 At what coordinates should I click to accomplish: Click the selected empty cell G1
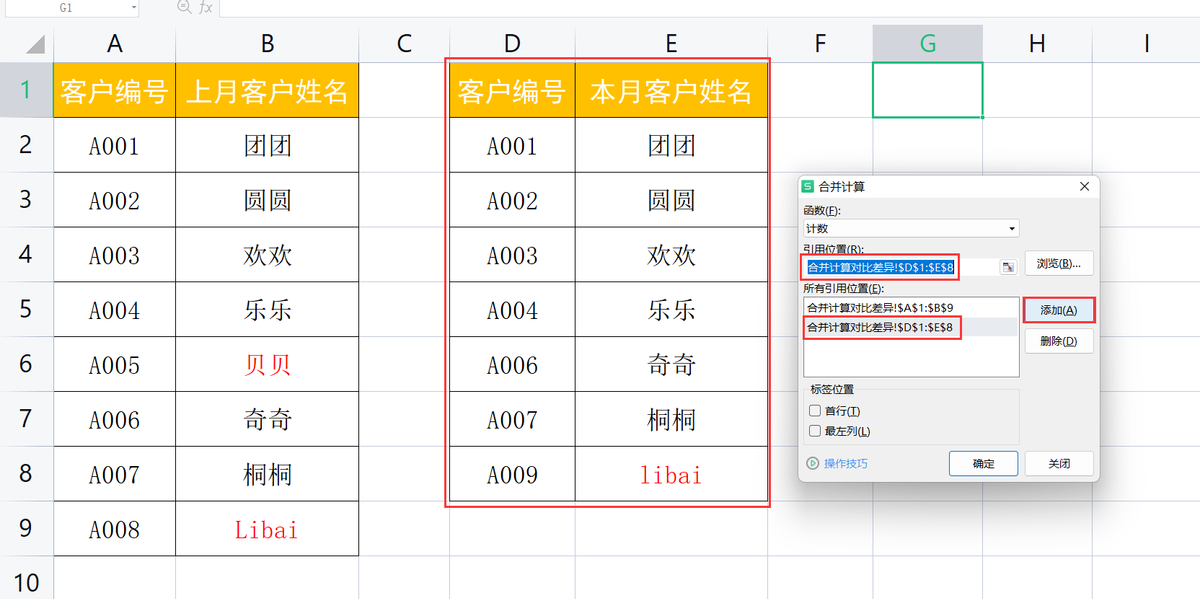(x=928, y=90)
